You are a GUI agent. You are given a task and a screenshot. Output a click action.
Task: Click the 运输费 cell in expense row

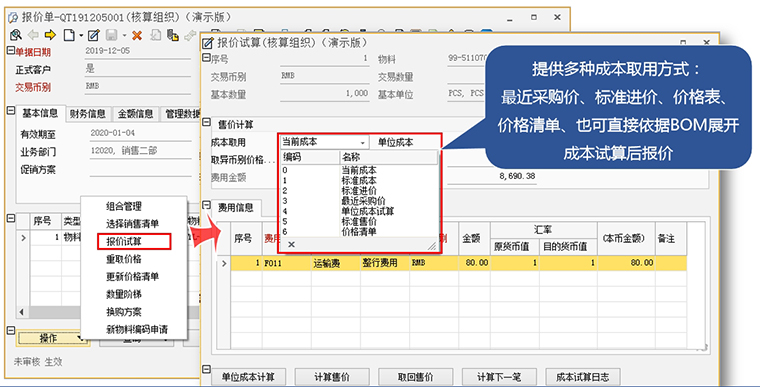click(335, 263)
